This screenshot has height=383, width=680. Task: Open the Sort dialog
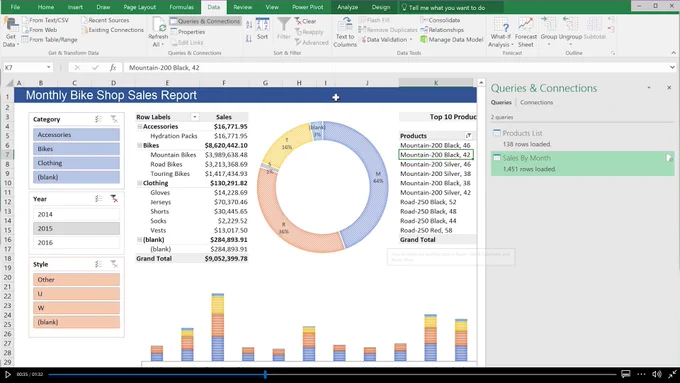(x=262, y=29)
